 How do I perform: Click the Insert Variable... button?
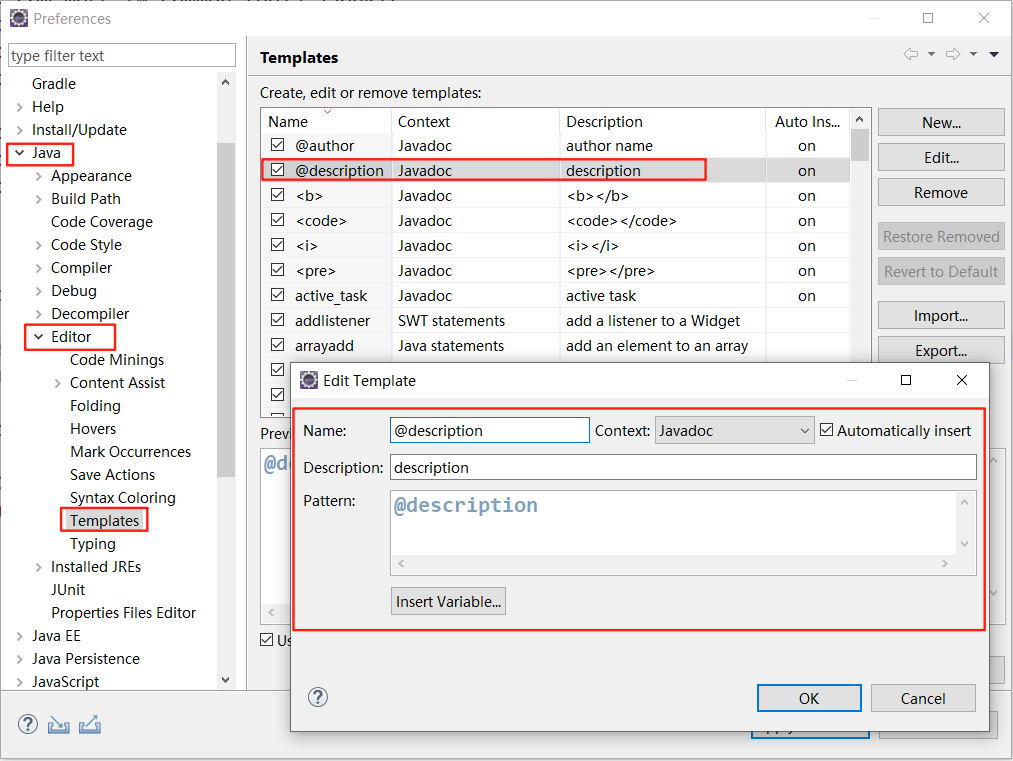[448, 601]
